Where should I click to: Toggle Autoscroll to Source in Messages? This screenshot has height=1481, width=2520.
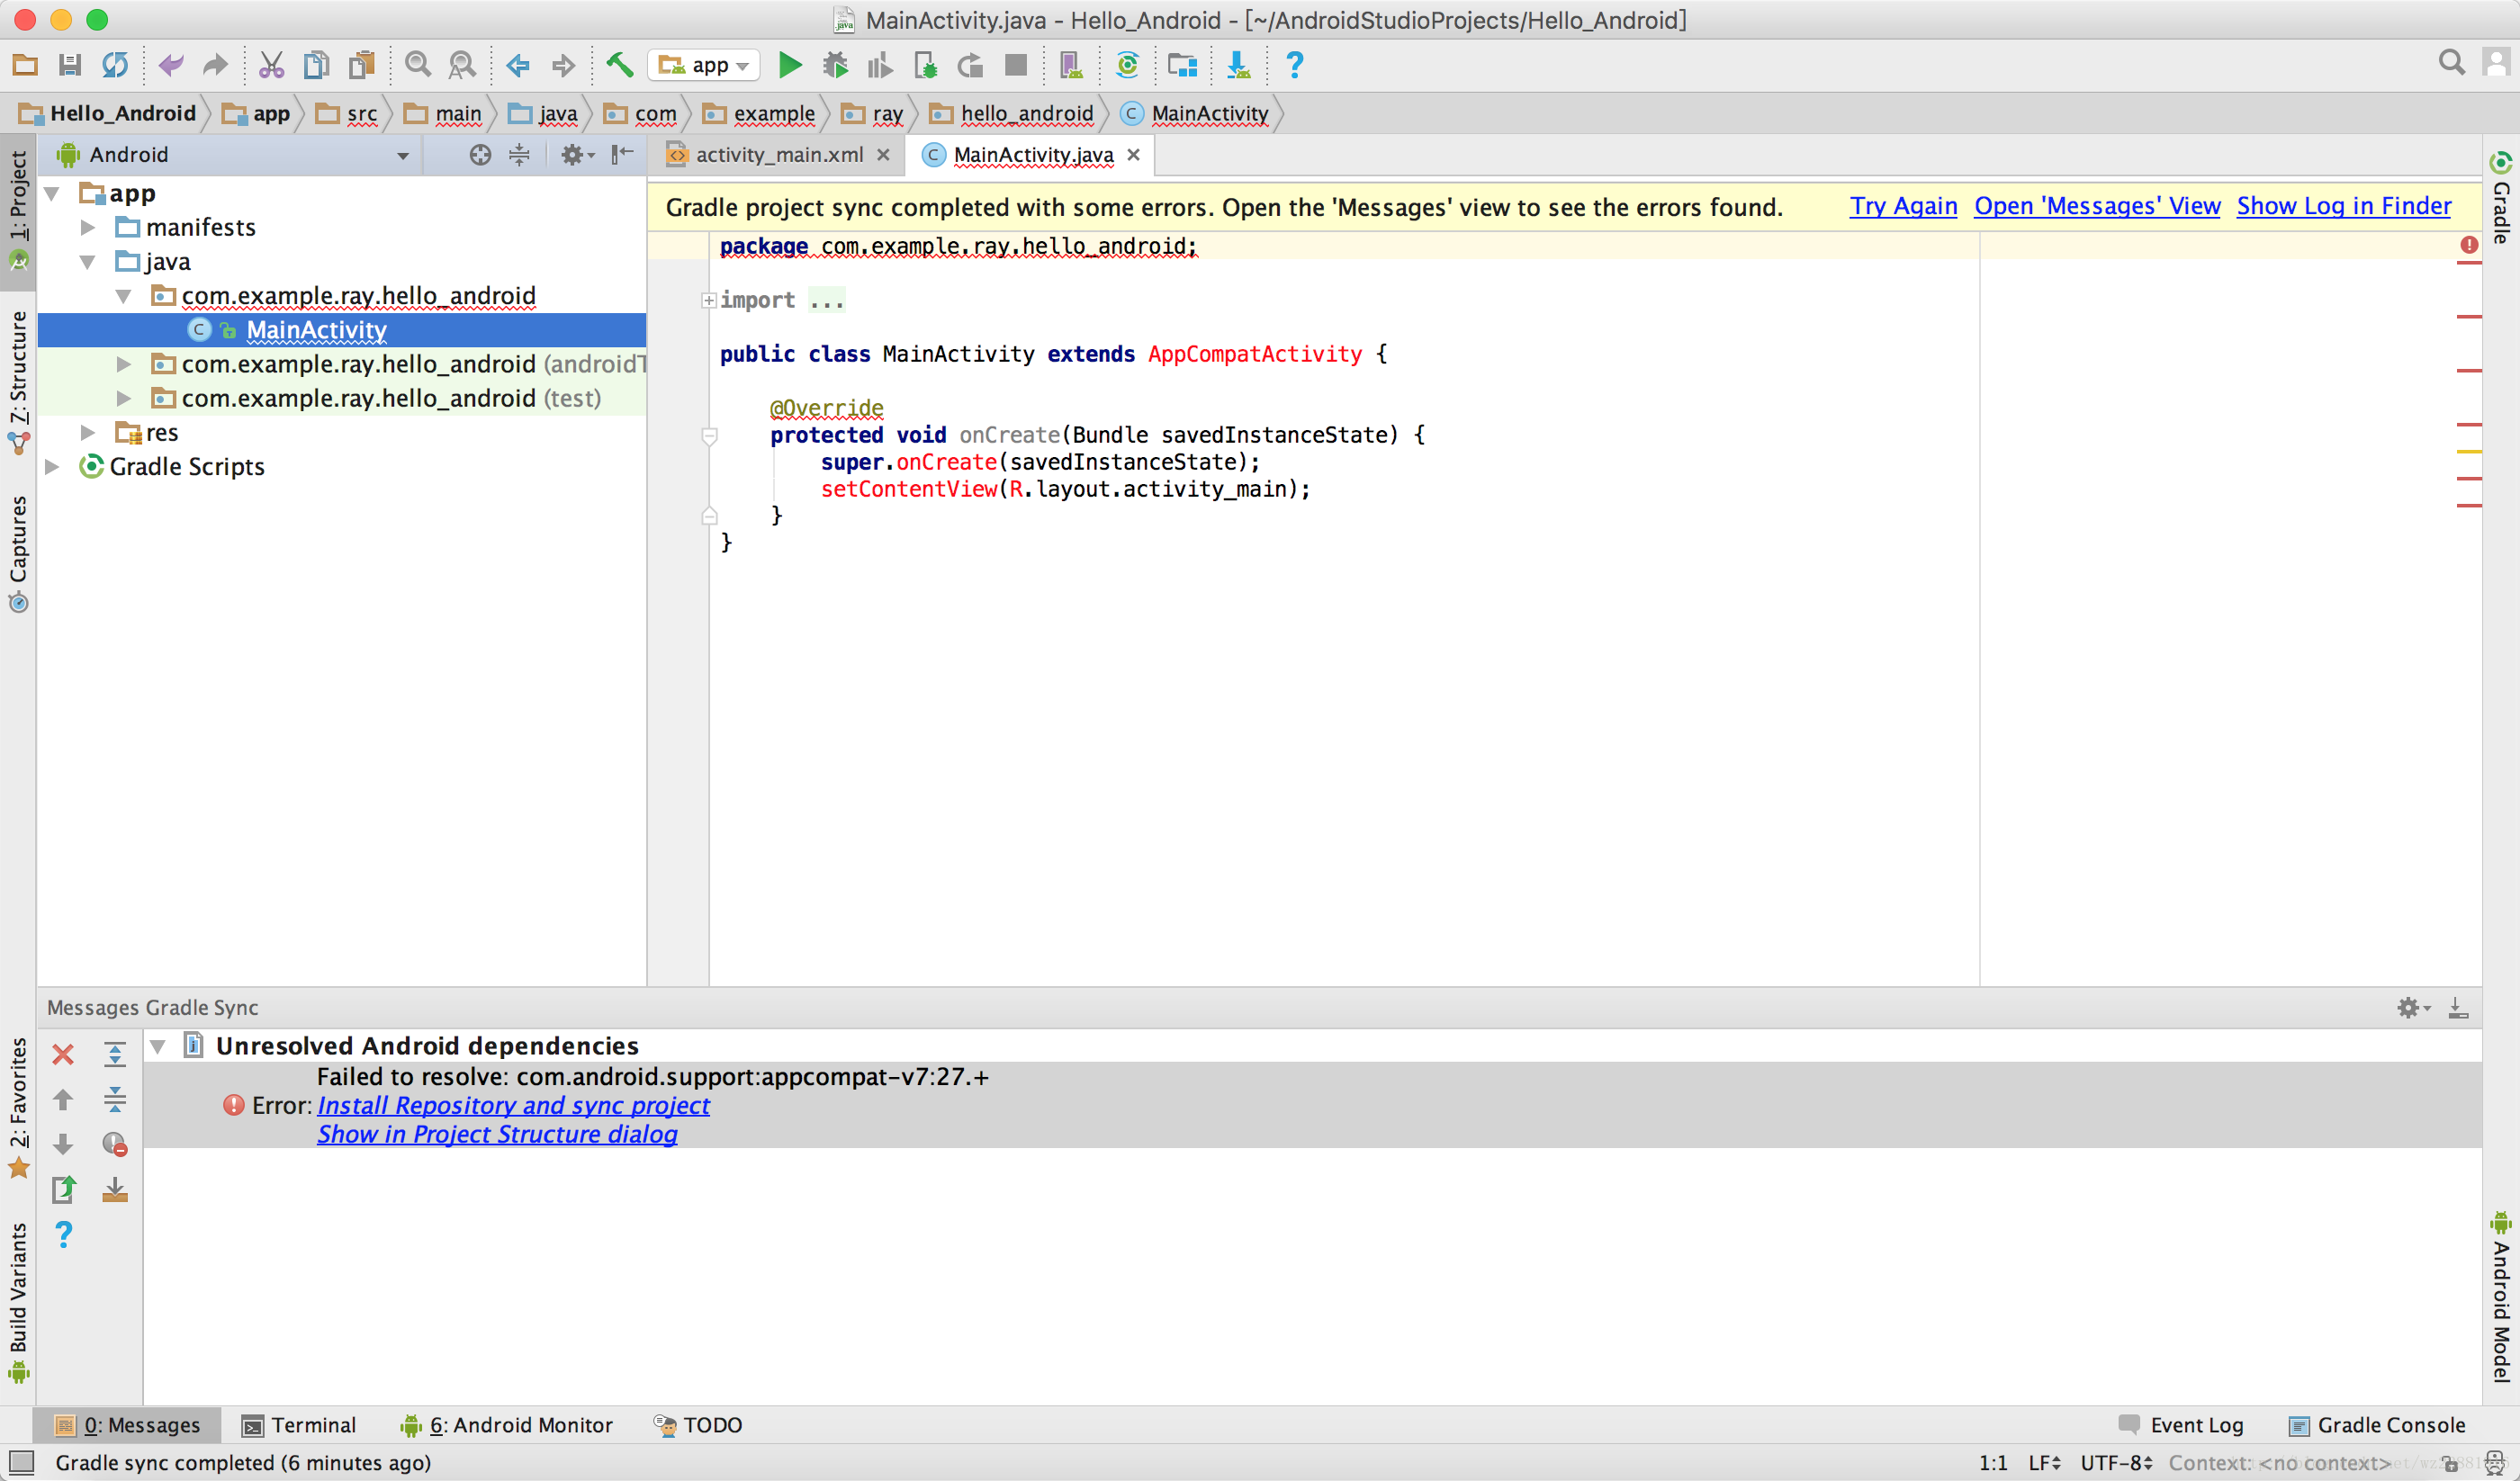pos(115,1189)
